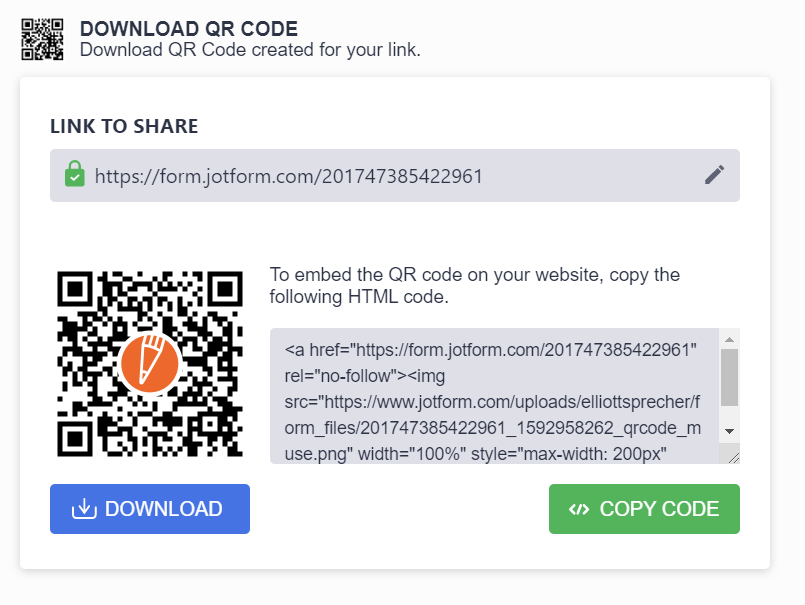The height and width of the screenshot is (605, 805).
Task: Click the embed code box's scroll down arrow
Action: click(729, 429)
